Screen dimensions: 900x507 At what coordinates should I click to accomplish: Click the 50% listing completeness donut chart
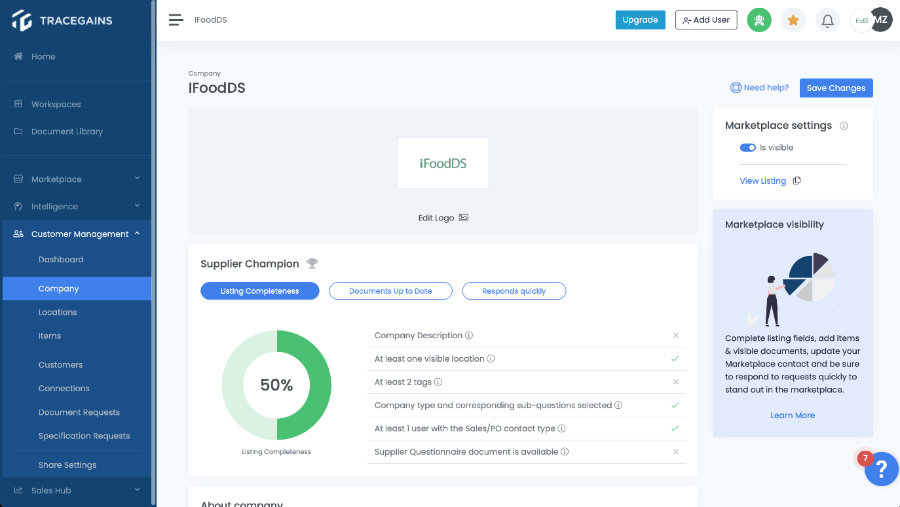coord(277,385)
